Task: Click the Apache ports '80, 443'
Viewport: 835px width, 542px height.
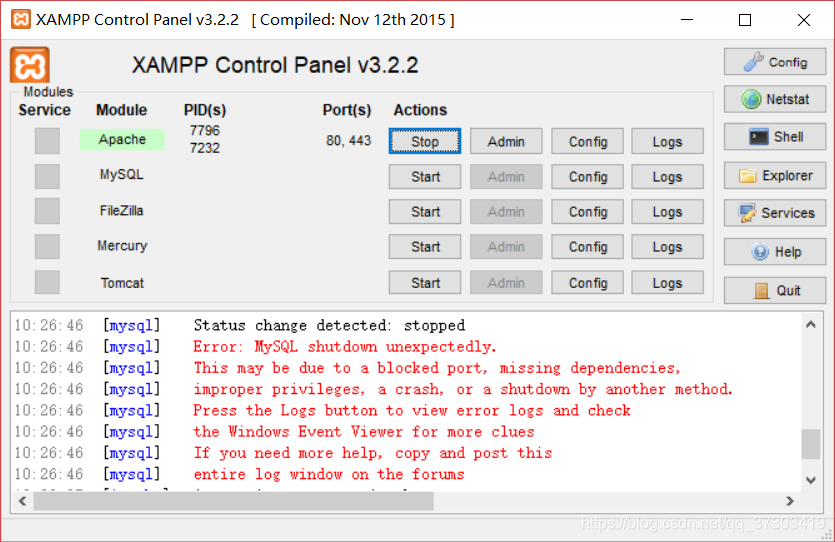Action: [x=348, y=141]
